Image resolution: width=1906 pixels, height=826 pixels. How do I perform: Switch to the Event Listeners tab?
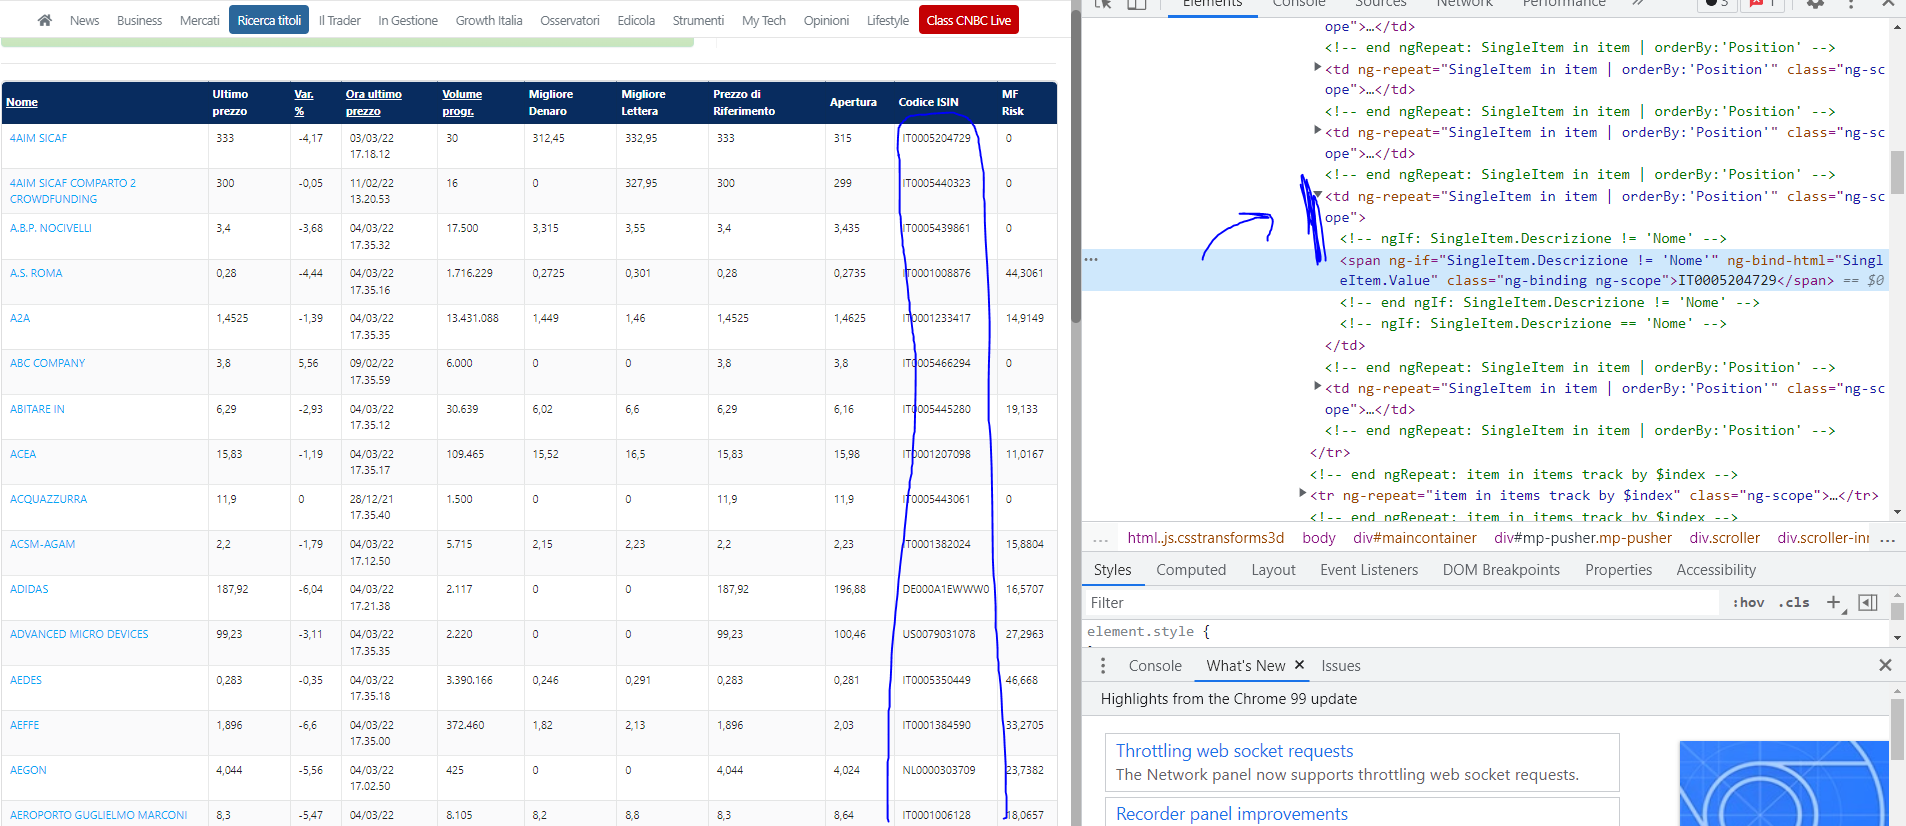pos(1369,570)
